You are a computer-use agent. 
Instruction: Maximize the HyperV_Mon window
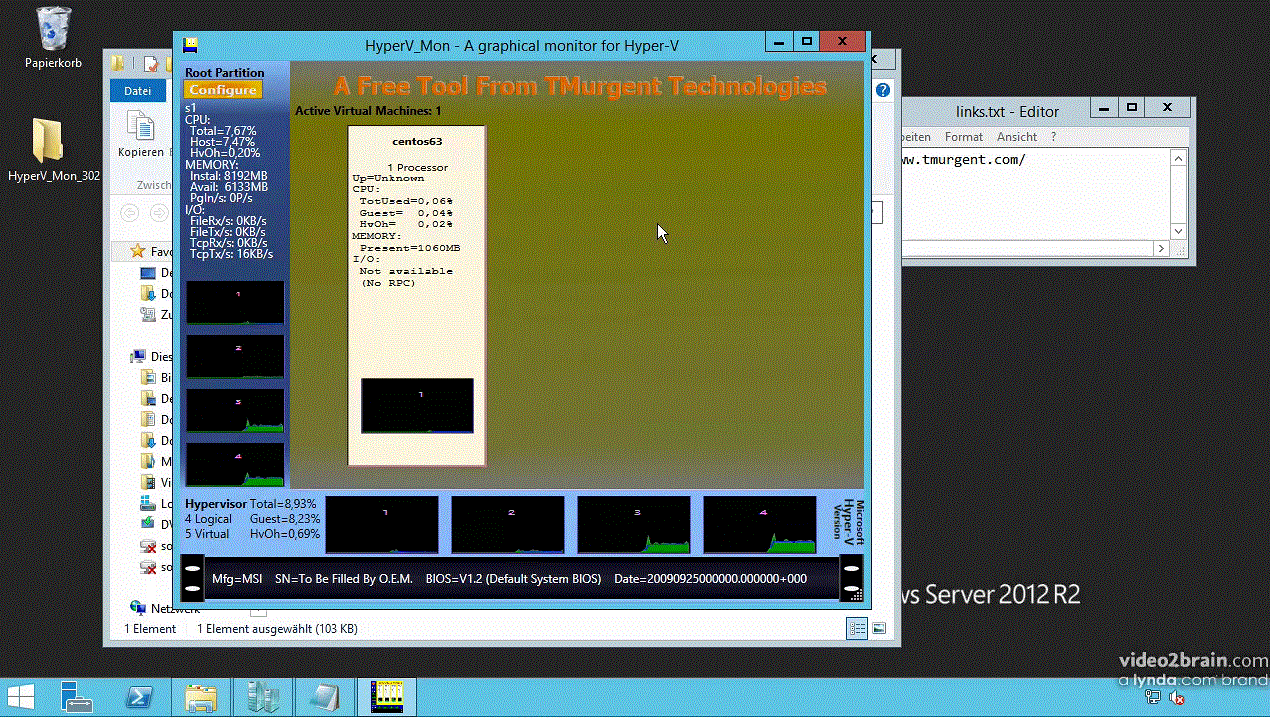pyautogui.click(x=806, y=42)
